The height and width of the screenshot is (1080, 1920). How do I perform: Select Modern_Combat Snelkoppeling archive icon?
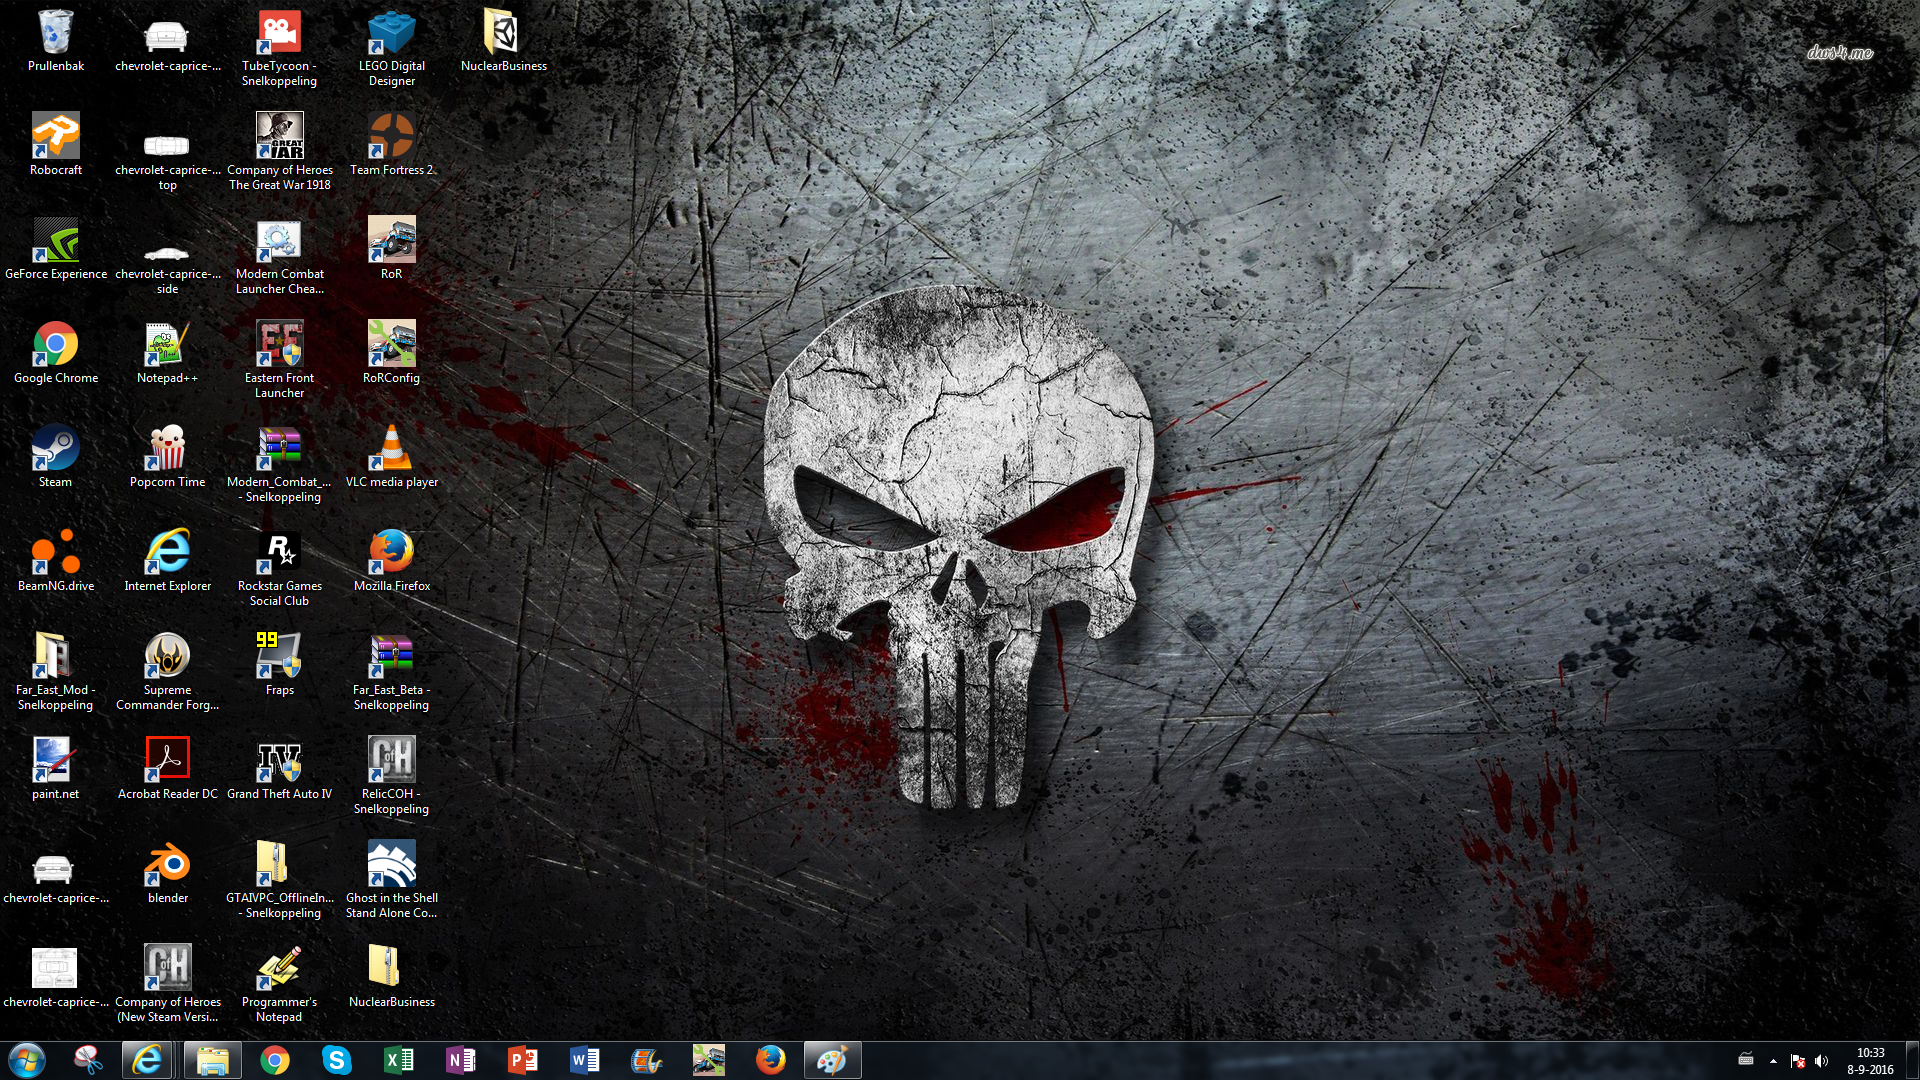coord(280,464)
